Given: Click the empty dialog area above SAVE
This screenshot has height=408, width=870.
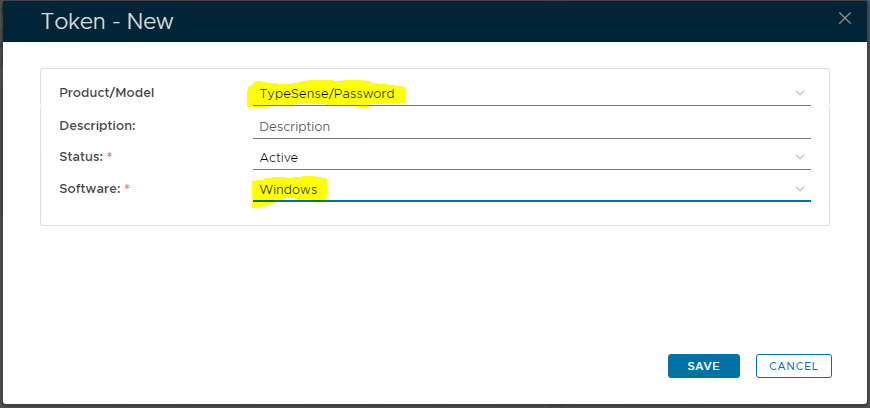Looking at the screenshot, I should 700,300.
